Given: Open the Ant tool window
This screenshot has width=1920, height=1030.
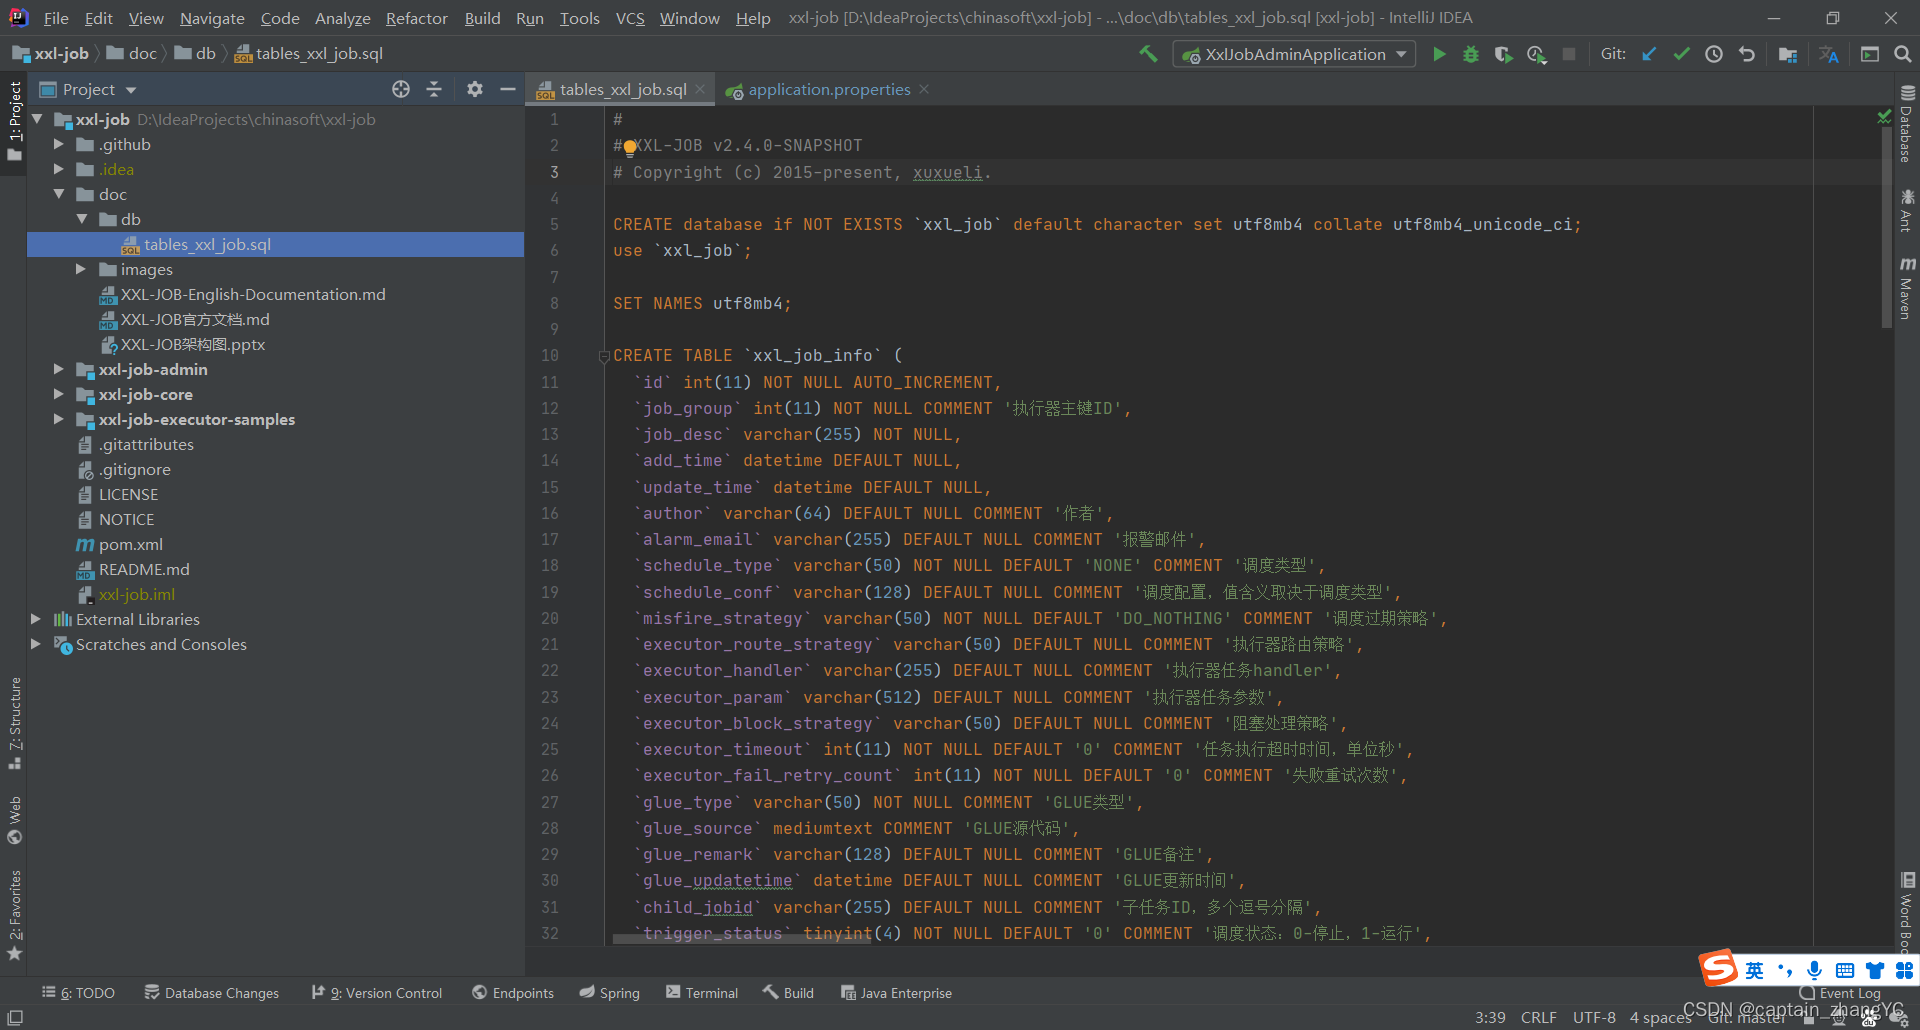Looking at the screenshot, I should pos(1907,209).
